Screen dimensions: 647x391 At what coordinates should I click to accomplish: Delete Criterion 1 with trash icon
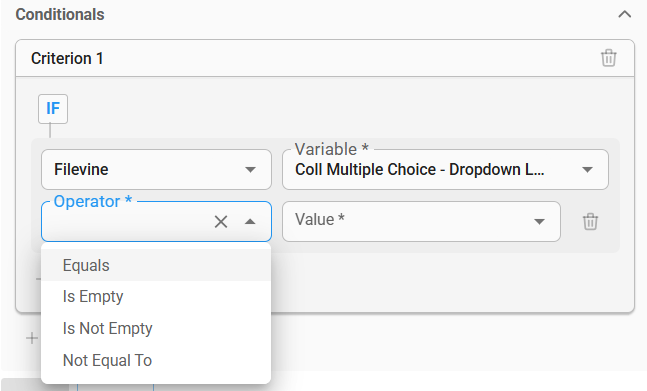[609, 58]
